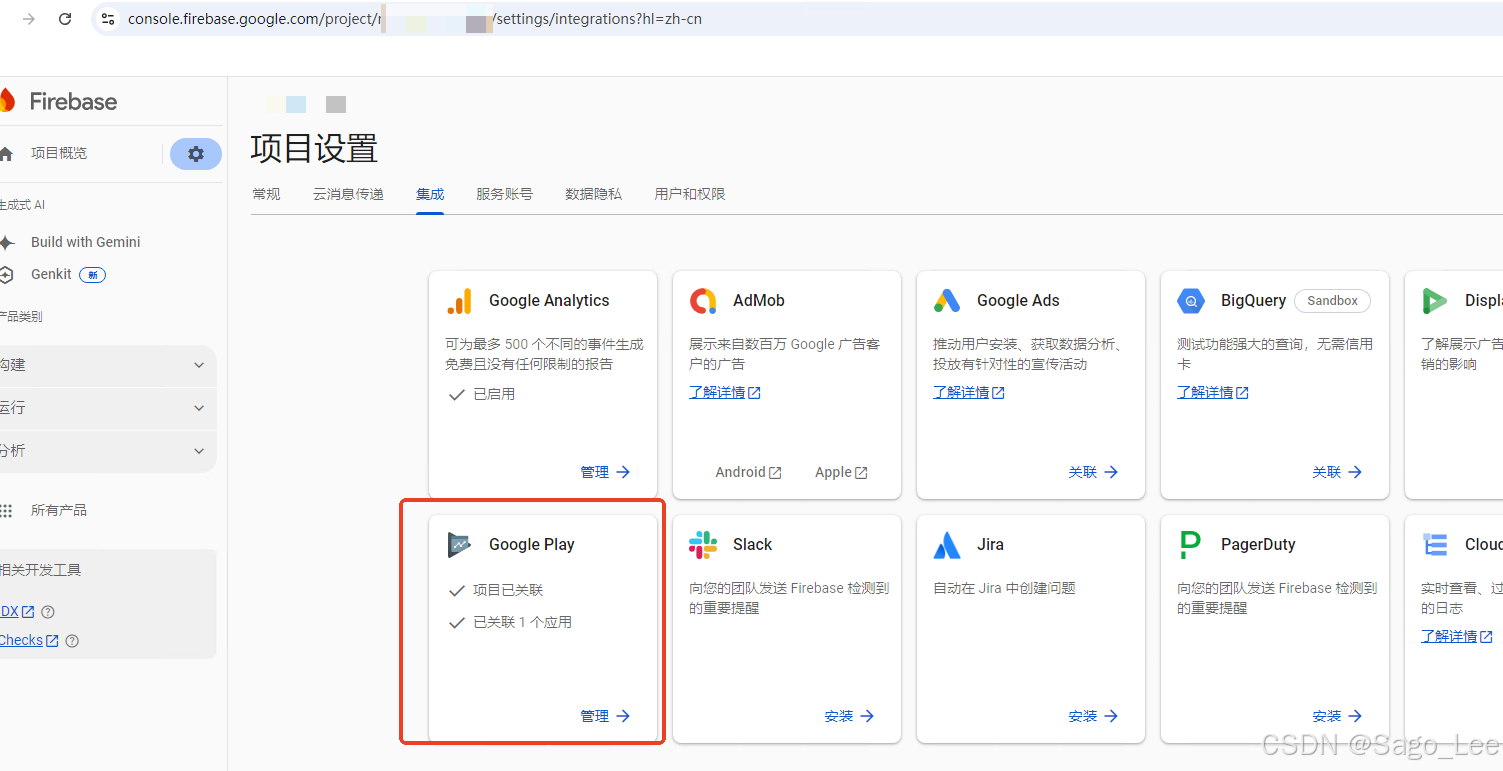
Task: Click the BigQuery logo icon
Action: point(1191,301)
